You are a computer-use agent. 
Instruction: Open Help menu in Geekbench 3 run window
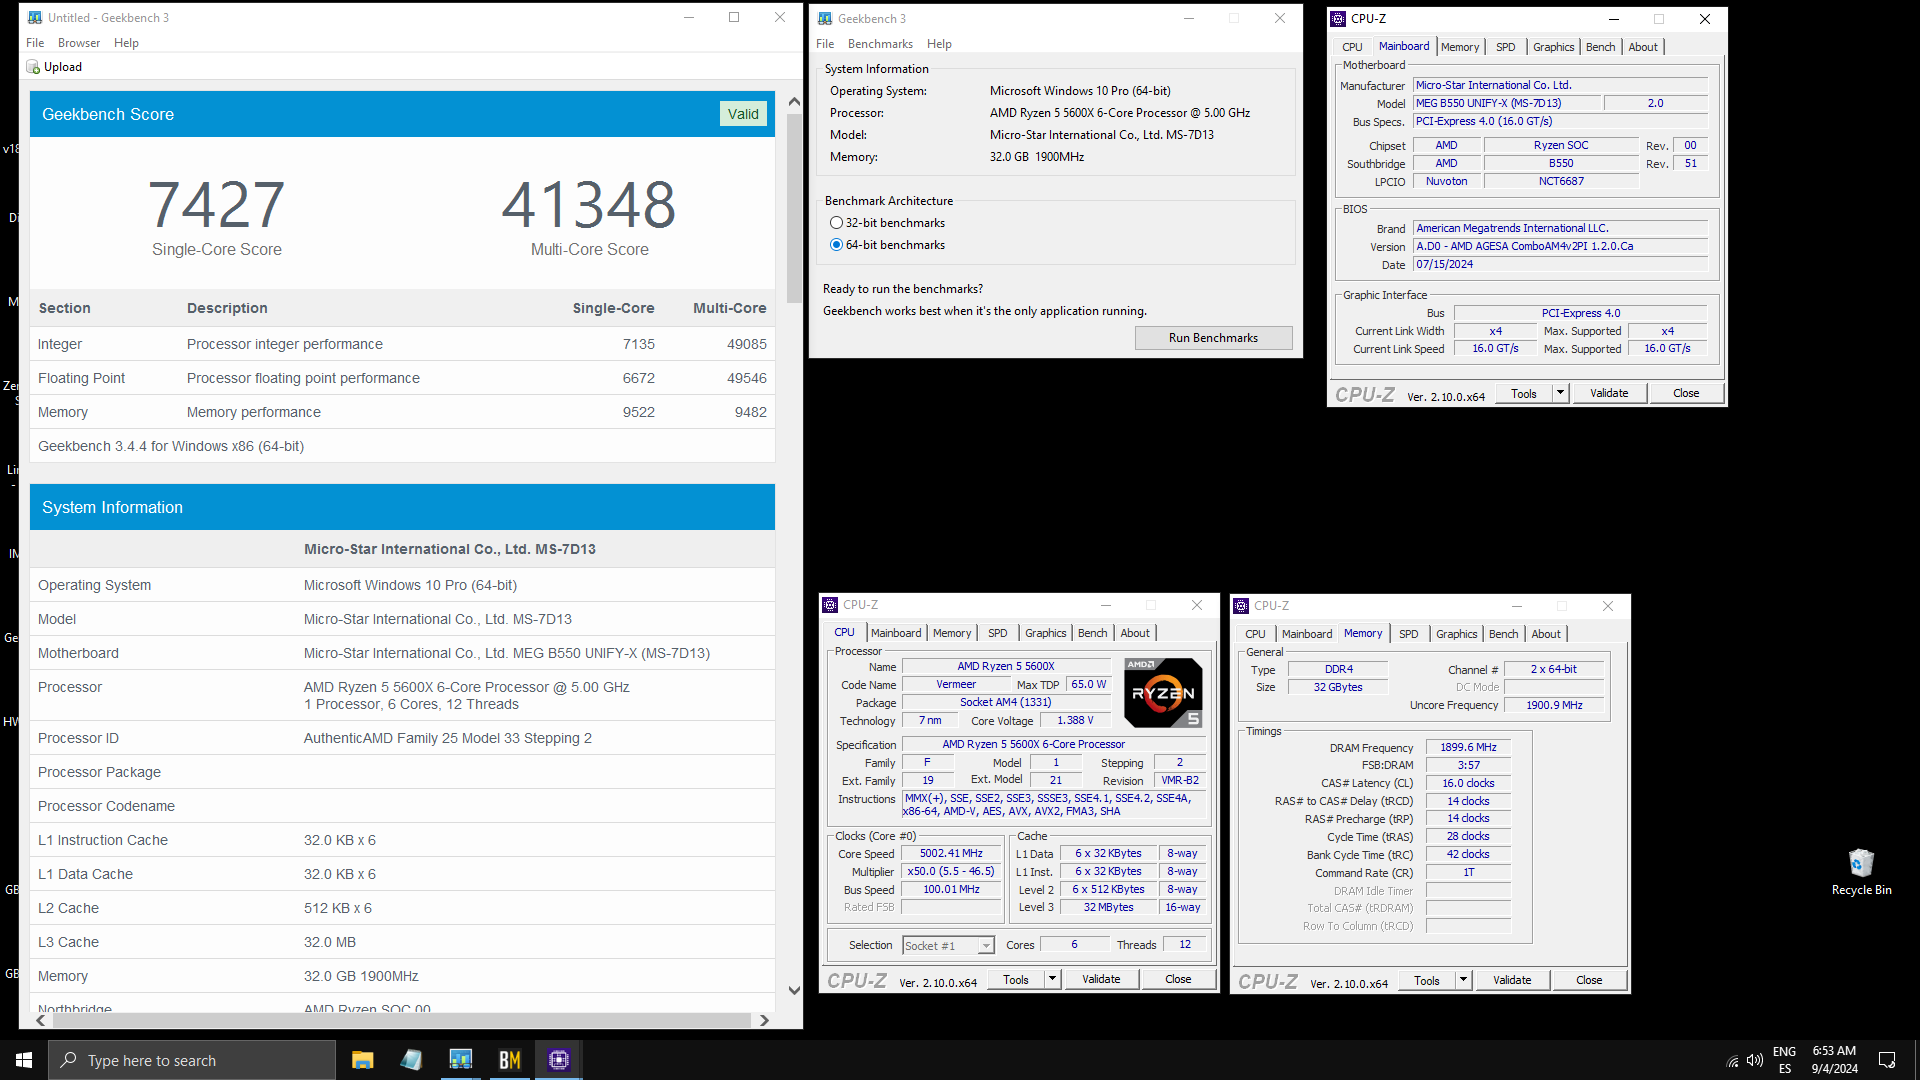coord(939,44)
